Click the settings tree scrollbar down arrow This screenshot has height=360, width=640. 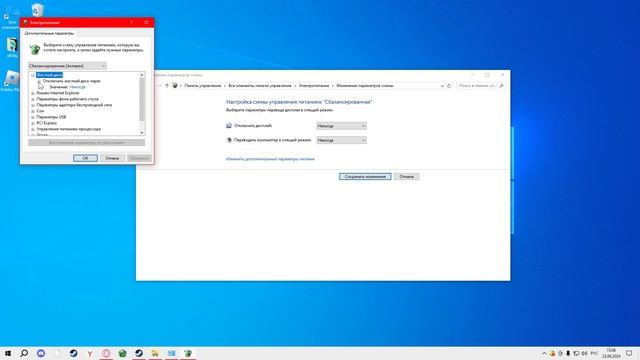[x=142, y=133]
